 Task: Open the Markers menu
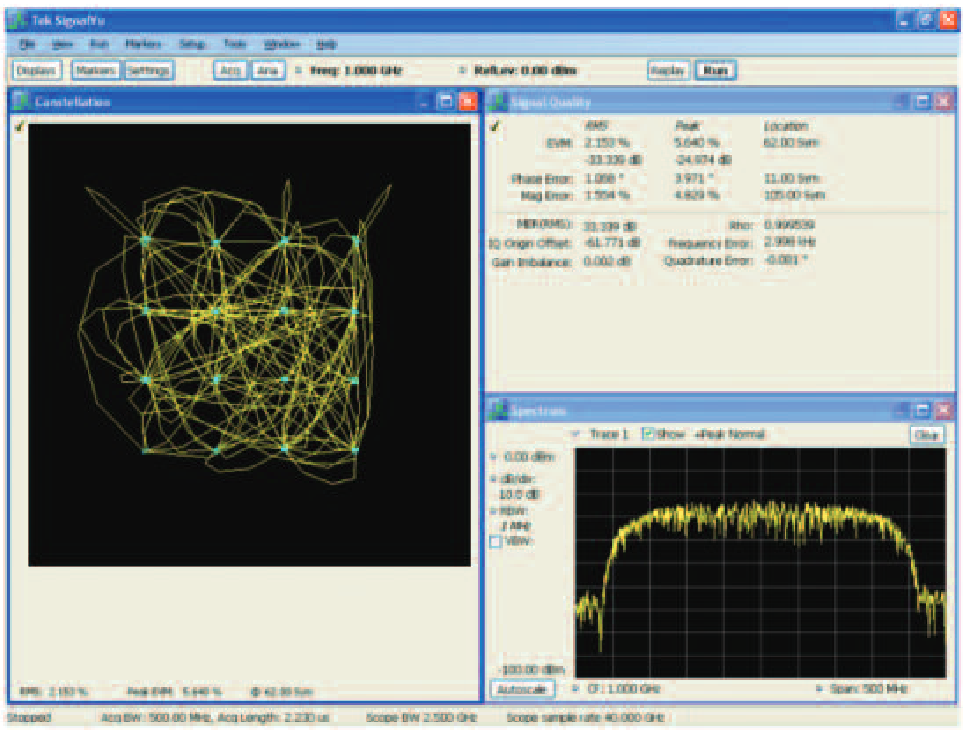click(x=143, y=43)
